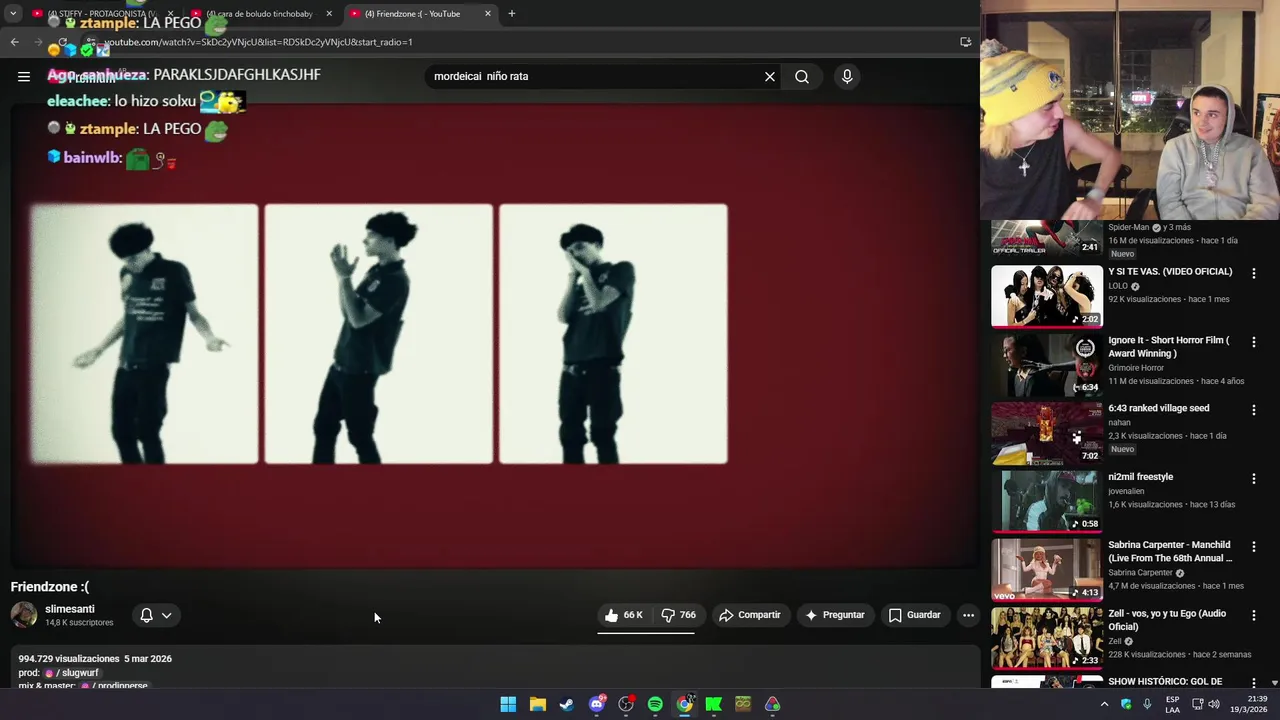Open the slugwurf producer link
Image resolution: width=1280 pixels, height=720 pixels.
73,673
